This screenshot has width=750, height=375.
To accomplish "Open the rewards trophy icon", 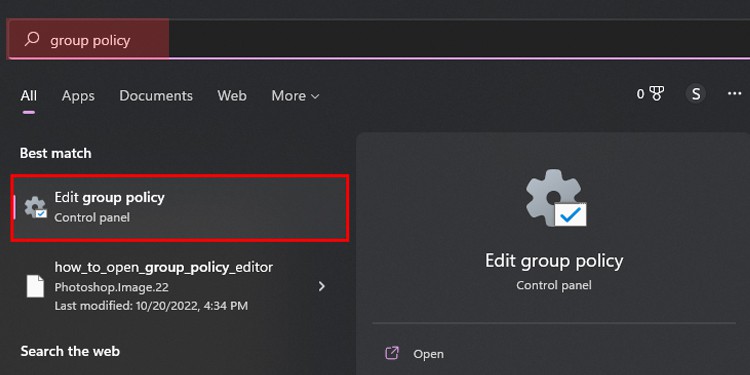I will tap(657, 94).
